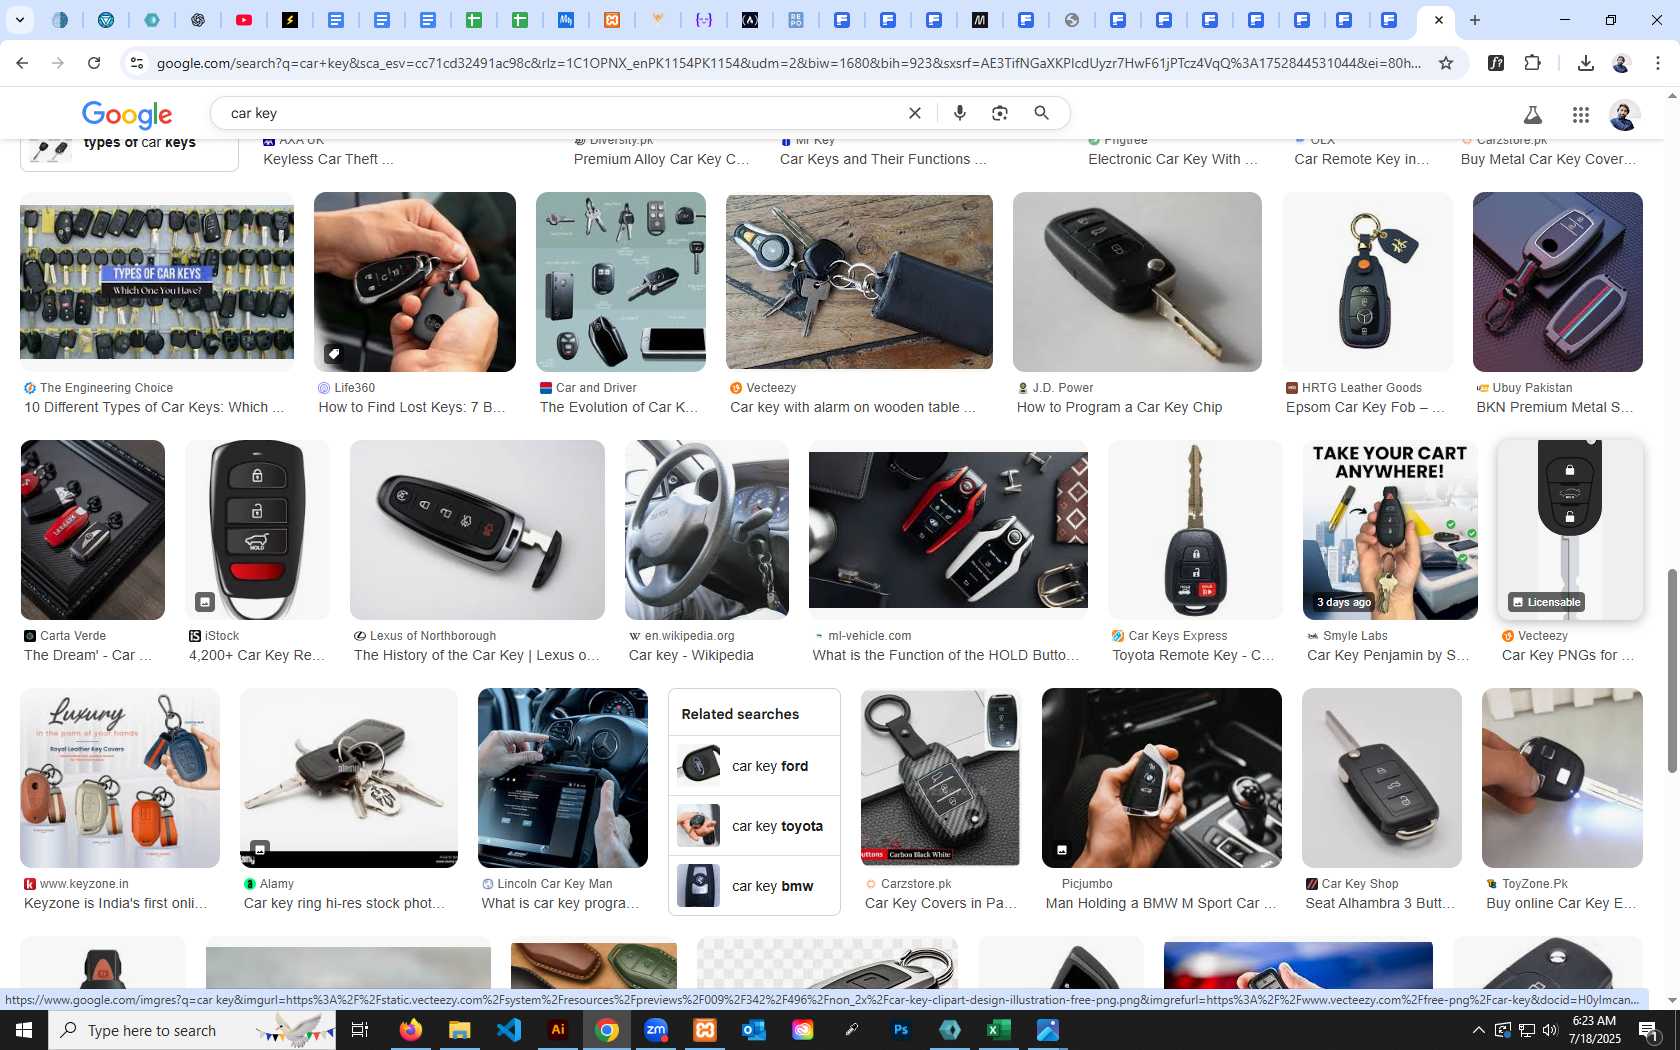
Task: Open Visual Studio Code from taskbar
Action: click(509, 1030)
